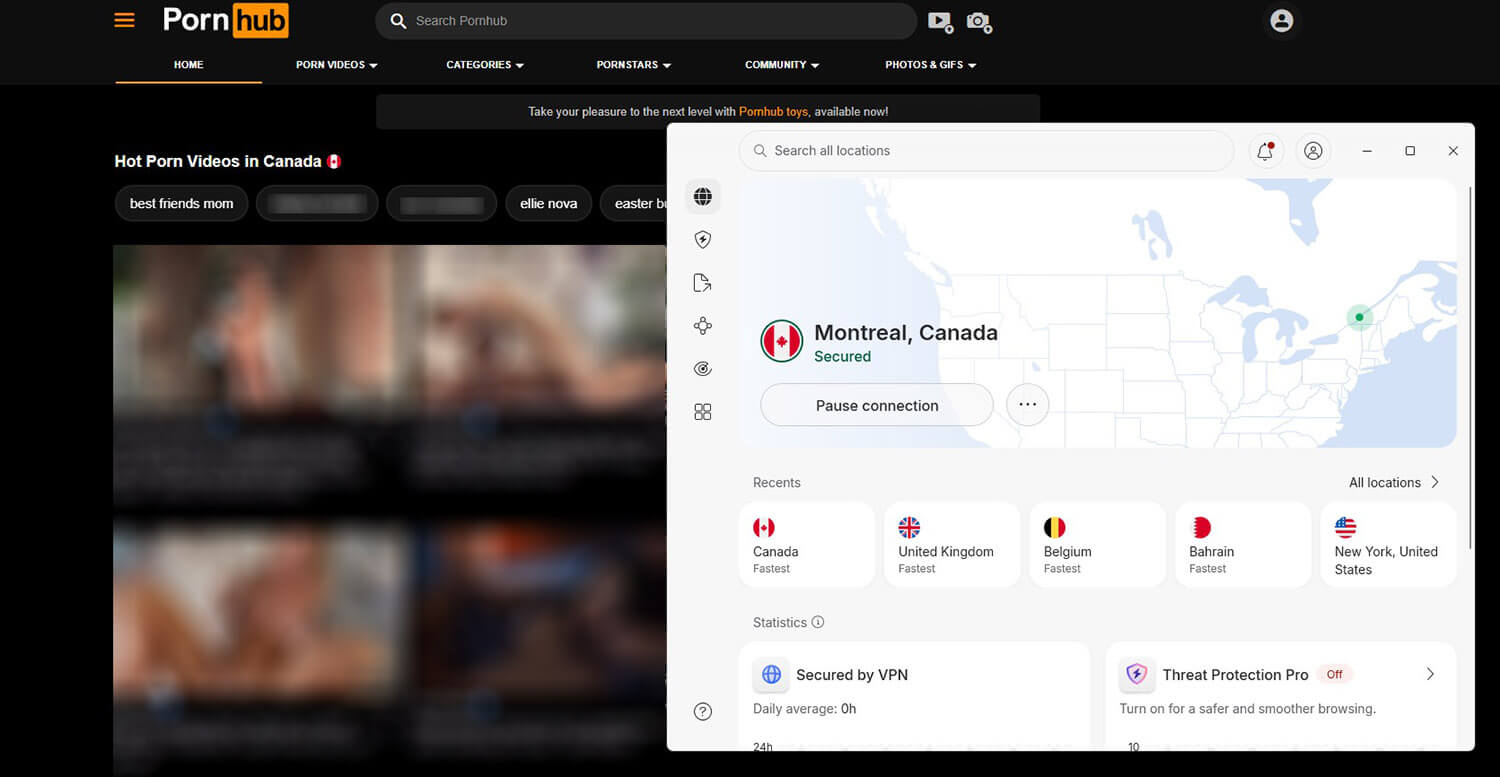Open the file sharing icon in VPN sidebar
The height and width of the screenshot is (777, 1500).
click(x=703, y=283)
